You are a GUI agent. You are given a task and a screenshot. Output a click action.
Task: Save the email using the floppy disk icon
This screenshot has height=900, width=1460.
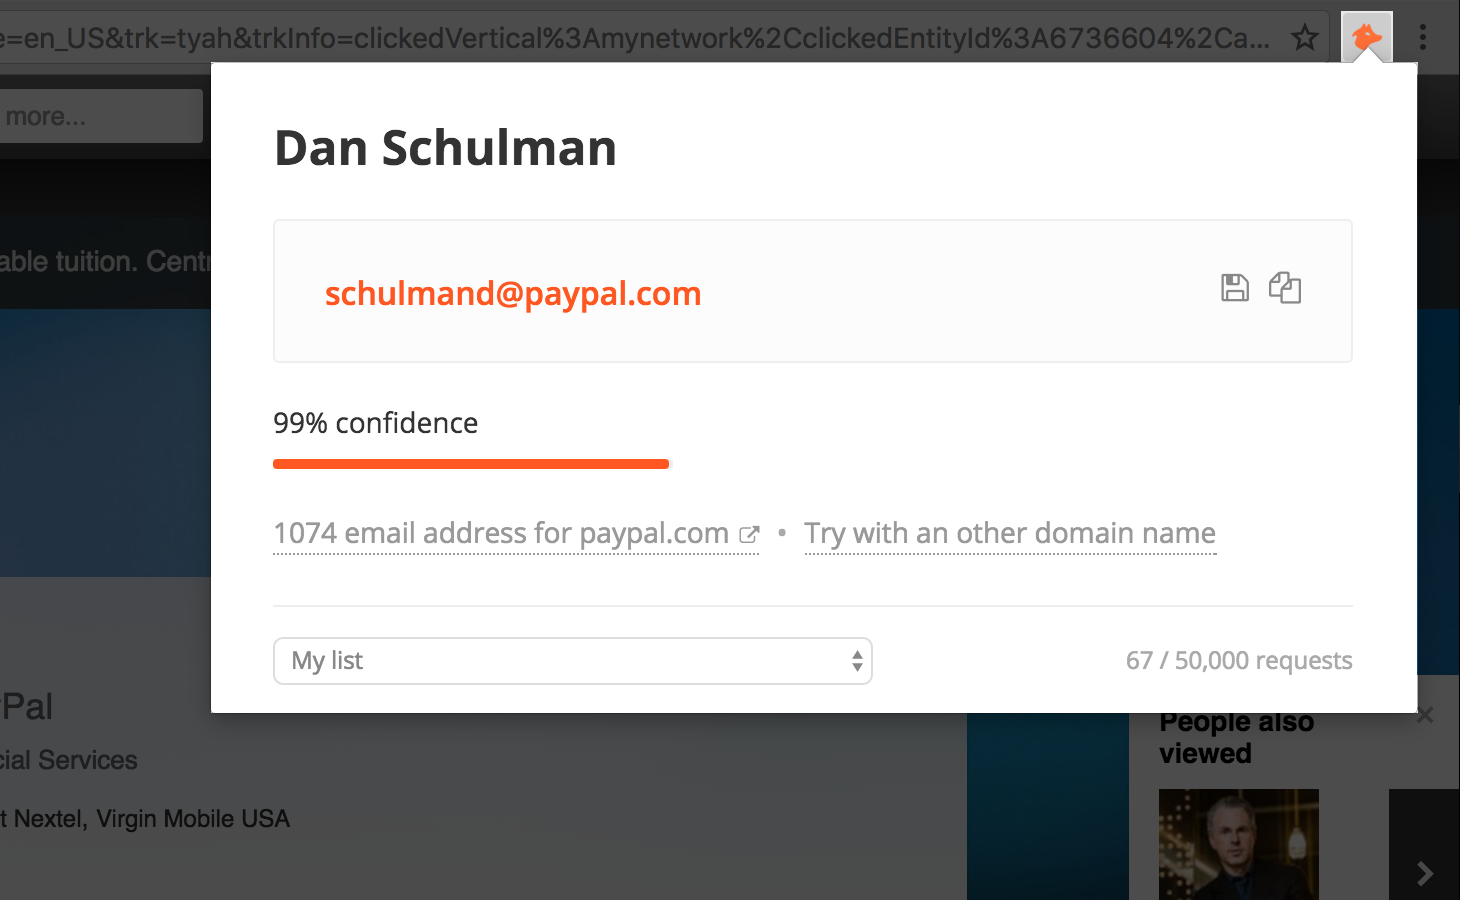pos(1235,288)
